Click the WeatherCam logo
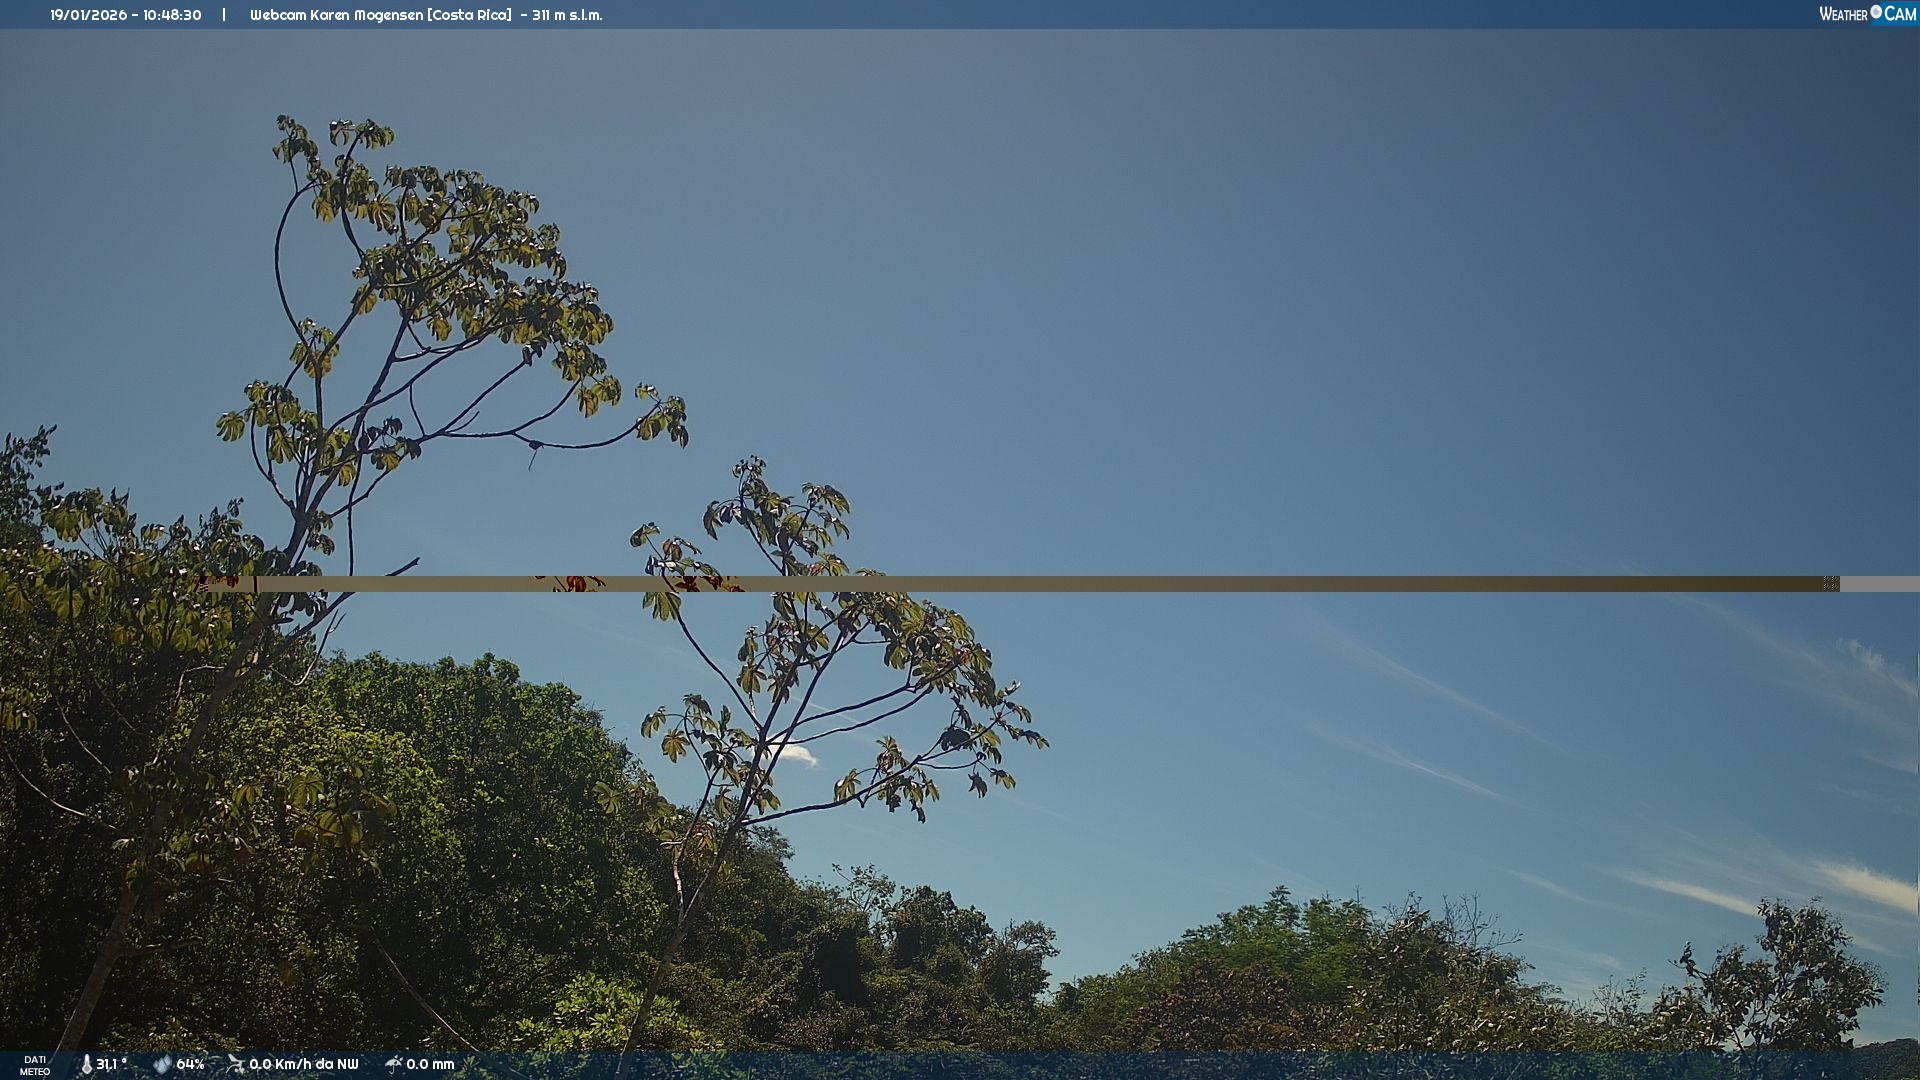This screenshot has height=1080, width=1920. (1866, 14)
